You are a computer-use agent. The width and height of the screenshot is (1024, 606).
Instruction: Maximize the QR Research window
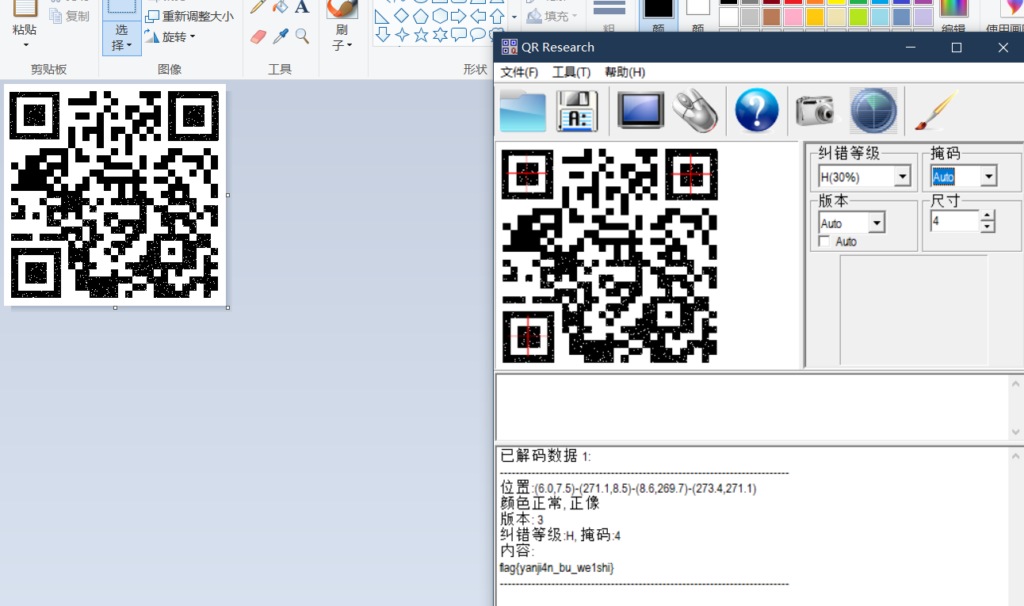coord(956,47)
